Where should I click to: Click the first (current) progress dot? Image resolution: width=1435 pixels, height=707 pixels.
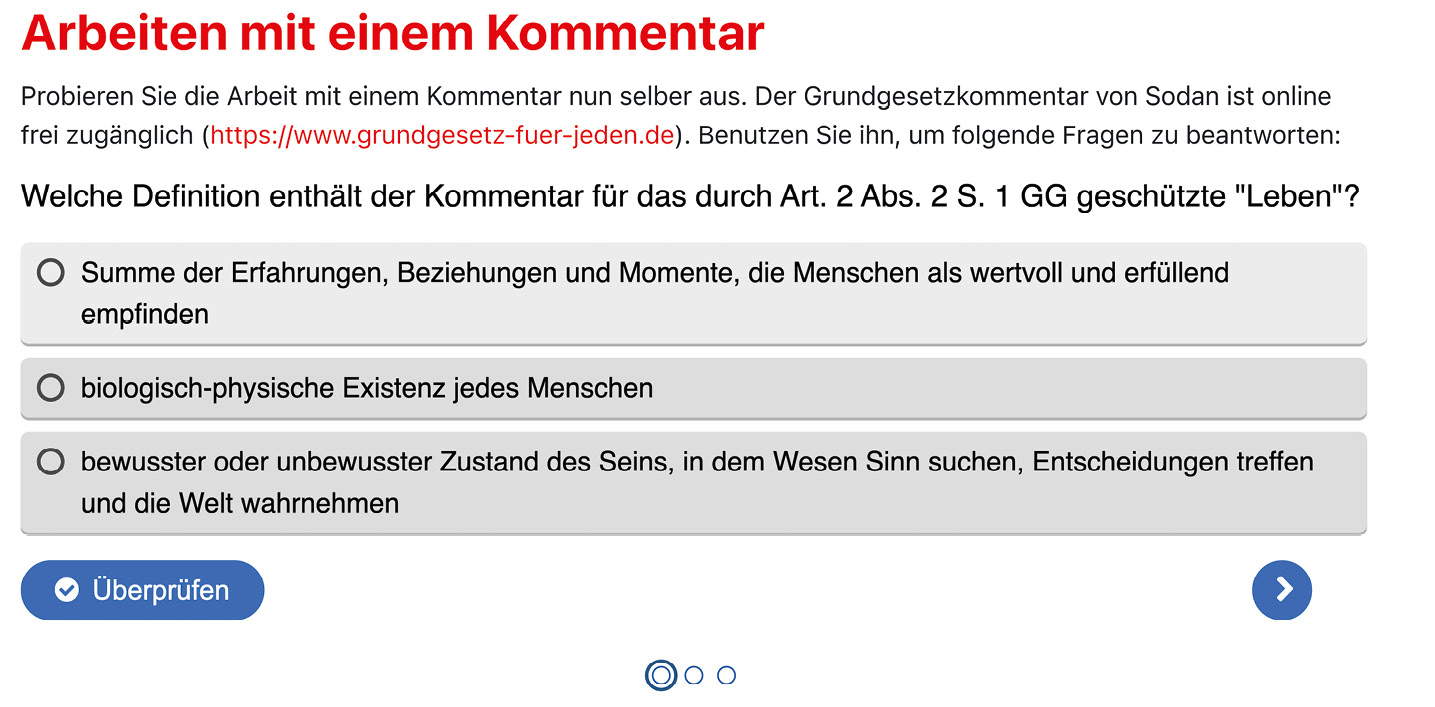tap(660, 675)
